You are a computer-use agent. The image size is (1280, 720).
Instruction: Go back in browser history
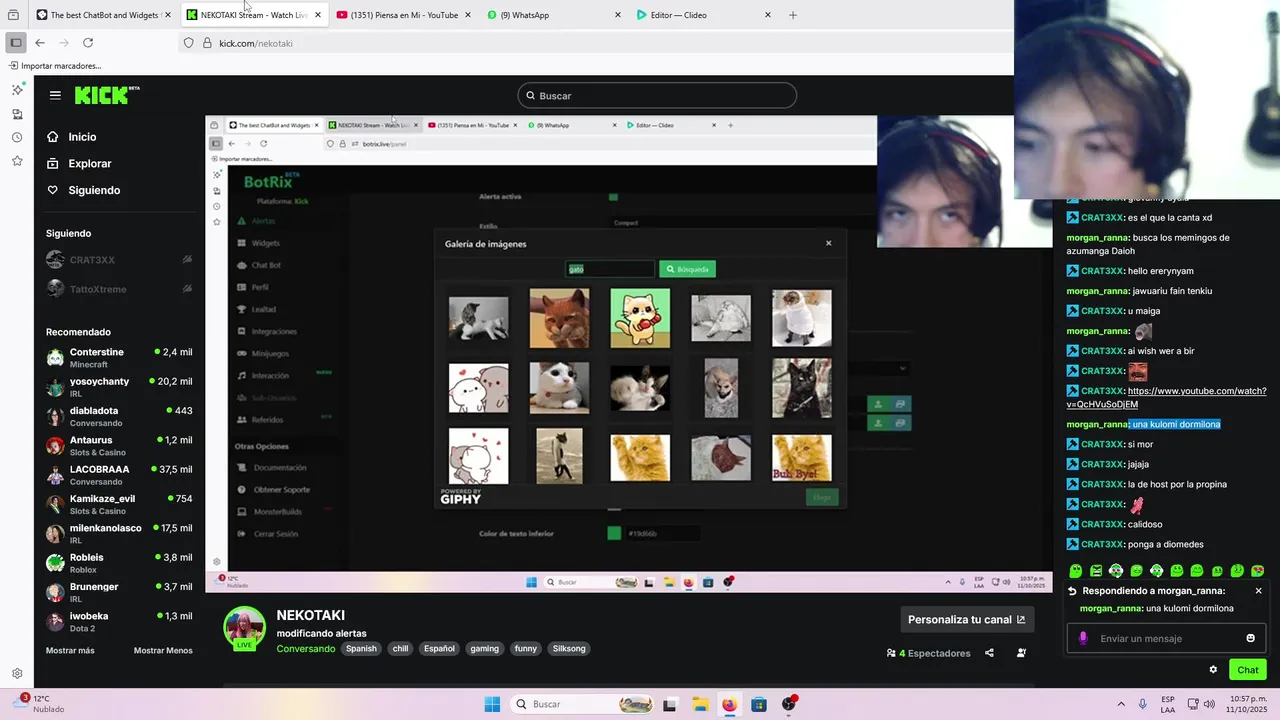pos(40,43)
